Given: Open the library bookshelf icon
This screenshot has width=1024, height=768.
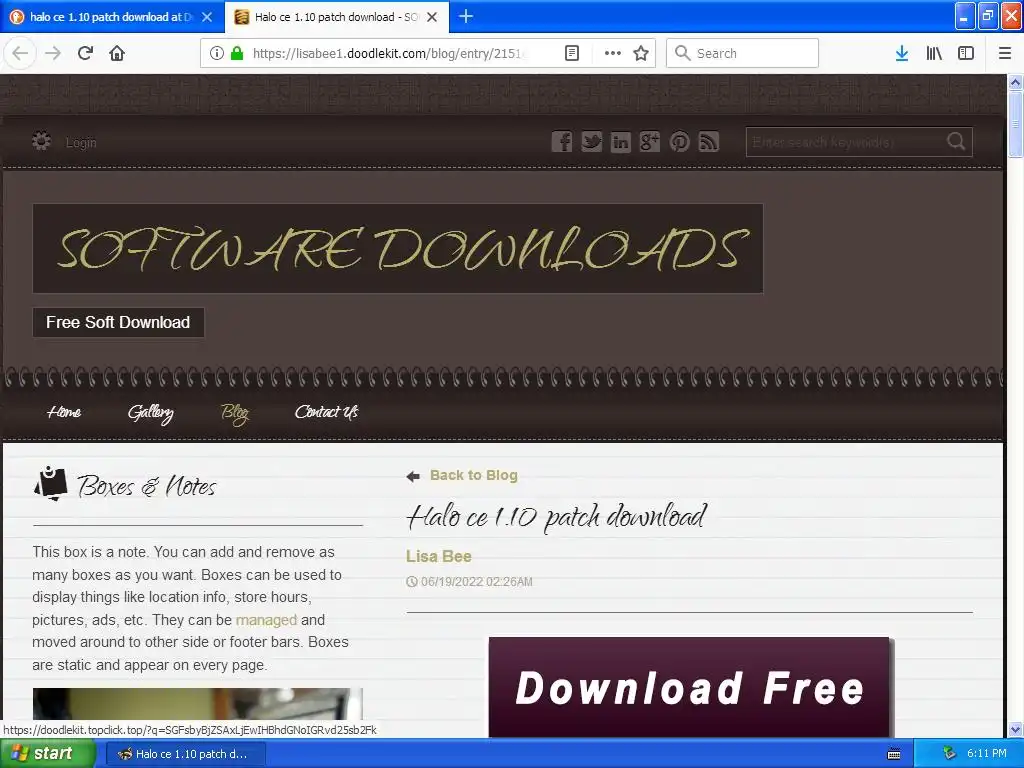Looking at the screenshot, I should tap(934, 53).
